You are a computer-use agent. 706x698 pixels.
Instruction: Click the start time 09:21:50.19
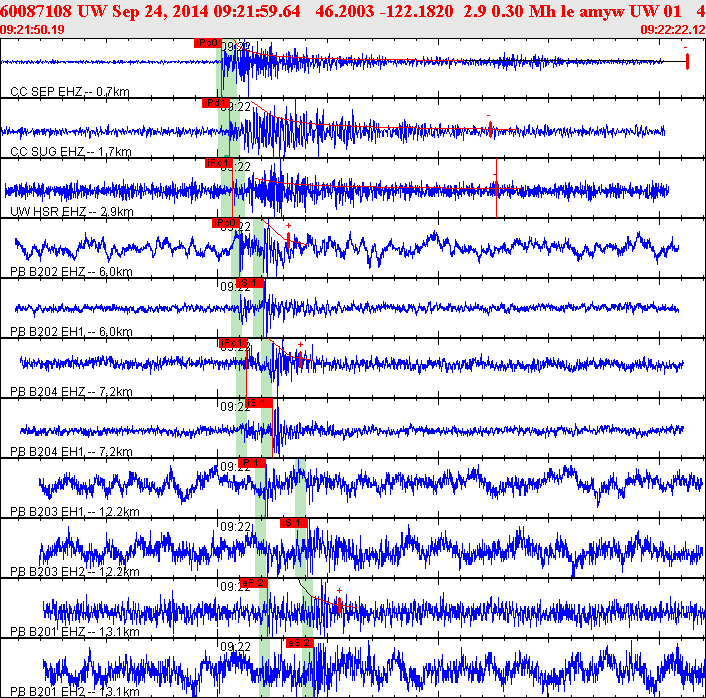tap(32, 30)
